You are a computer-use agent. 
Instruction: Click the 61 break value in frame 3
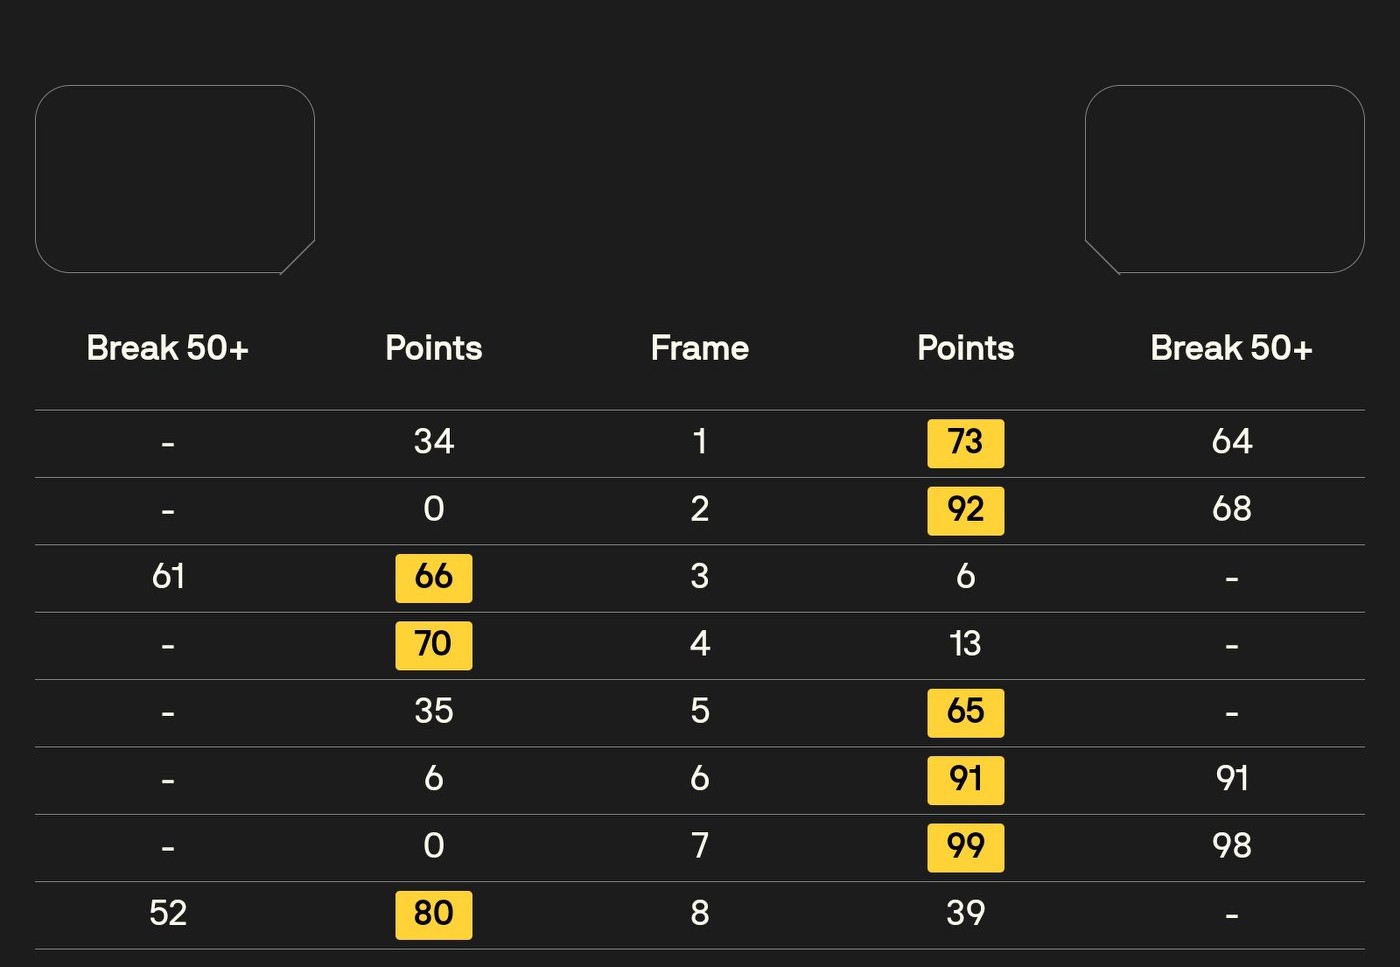click(x=168, y=577)
